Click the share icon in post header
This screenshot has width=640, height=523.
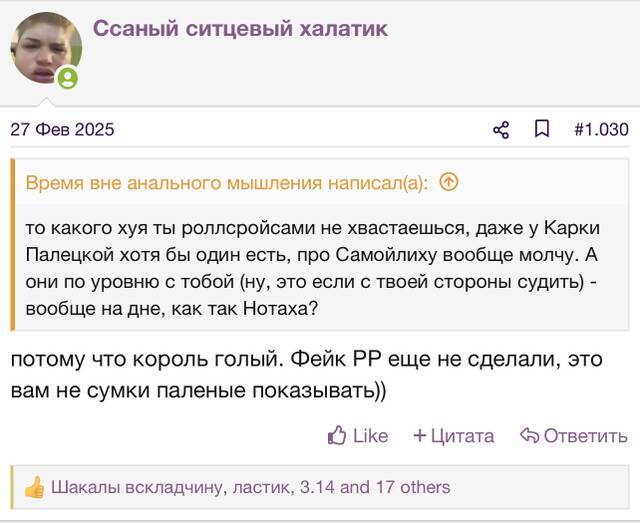pos(501,130)
